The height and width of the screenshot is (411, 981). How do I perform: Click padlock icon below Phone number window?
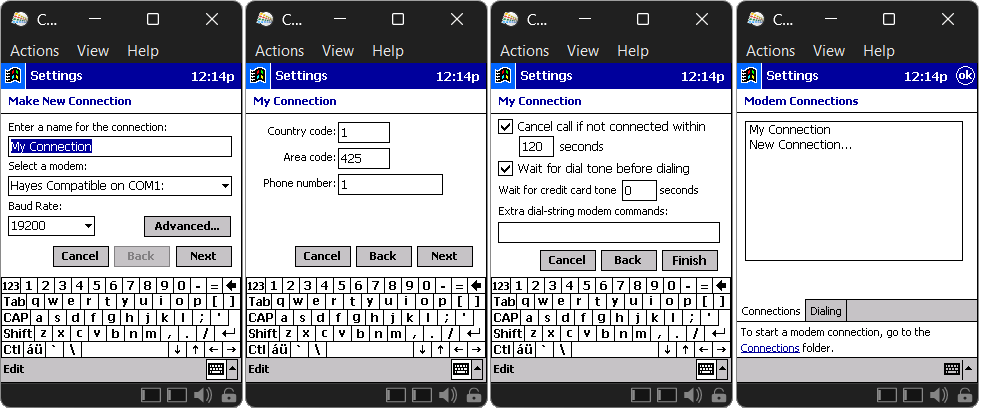(x=474, y=395)
